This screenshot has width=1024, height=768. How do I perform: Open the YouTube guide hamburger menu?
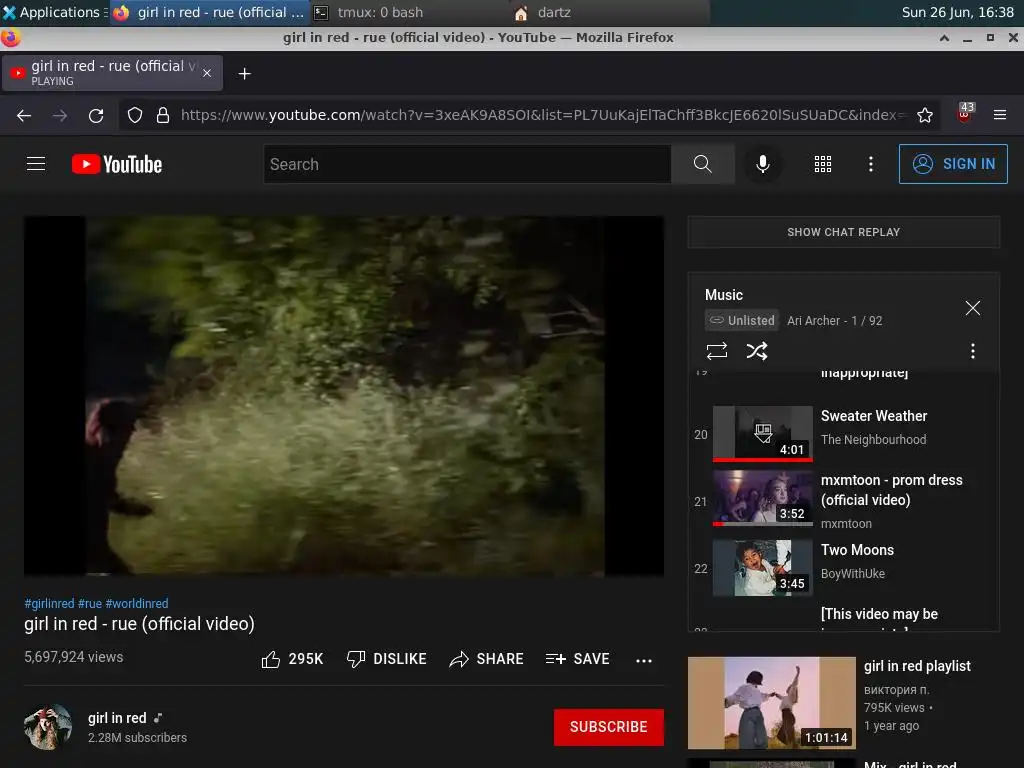pos(36,164)
